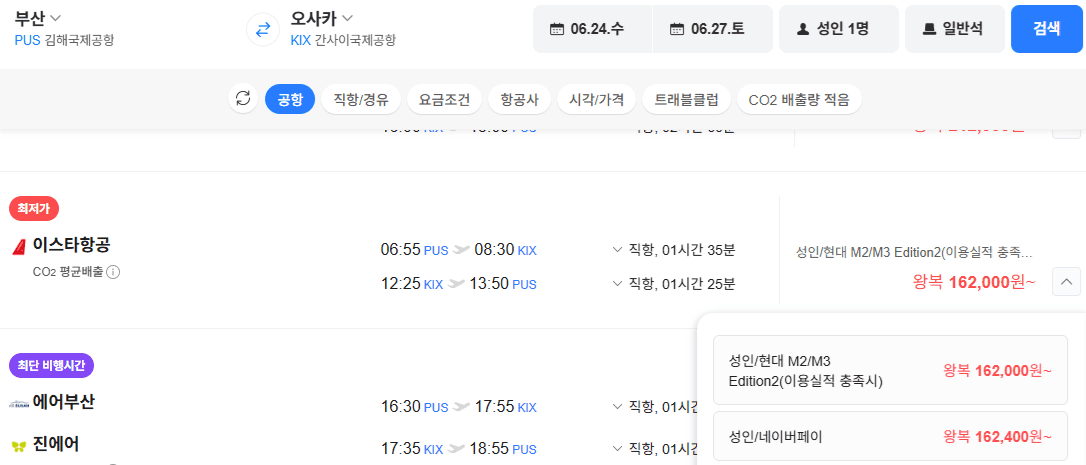Click the 최단 비행시간 badge
Screen dimensions: 1086x465
(x=51, y=365)
